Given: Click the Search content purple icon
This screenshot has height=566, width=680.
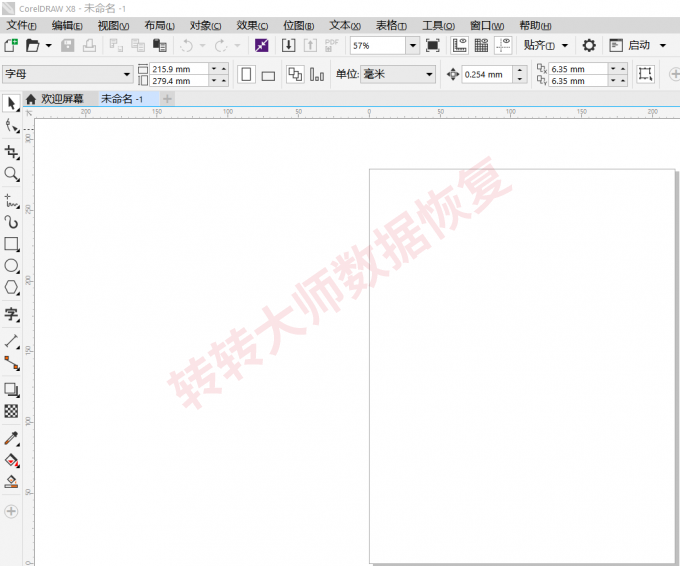Looking at the screenshot, I should pos(262,45).
